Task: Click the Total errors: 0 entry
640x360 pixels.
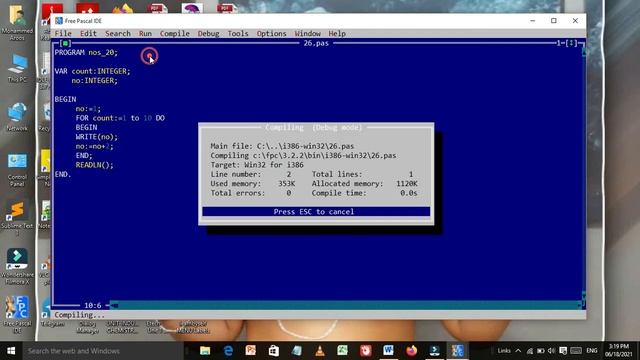Action: click(251, 193)
